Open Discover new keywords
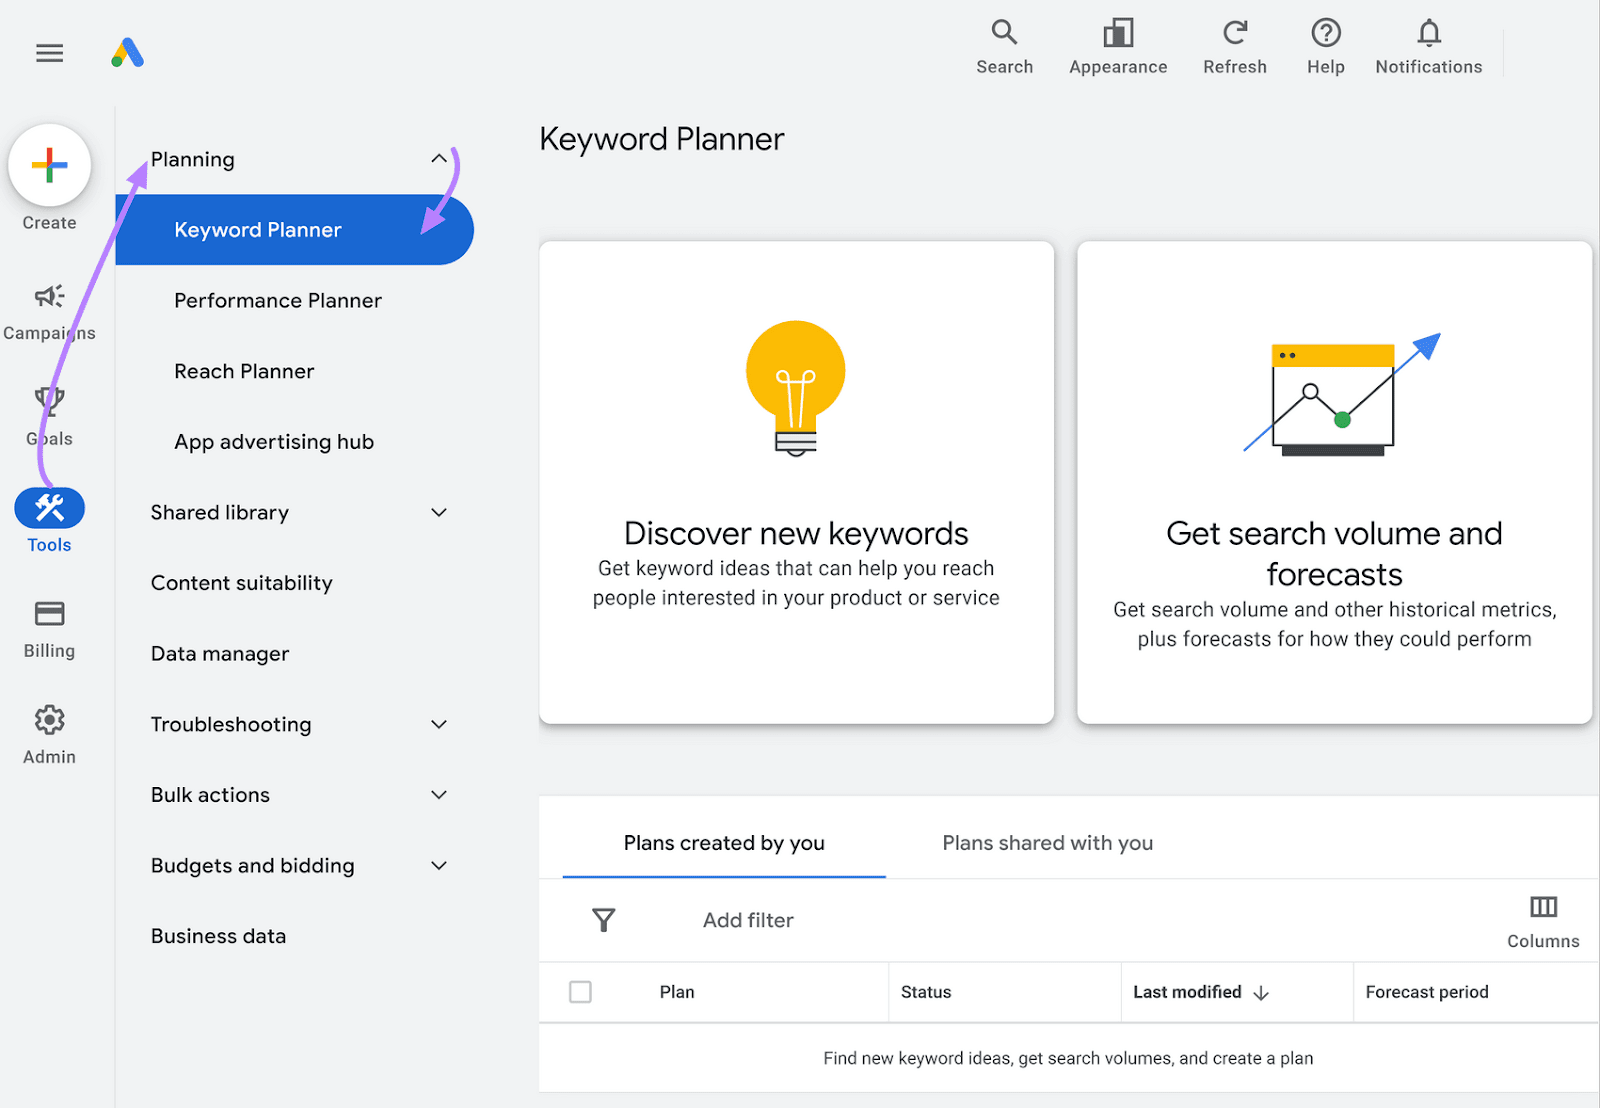The width and height of the screenshot is (1600, 1108). click(796, 483)
